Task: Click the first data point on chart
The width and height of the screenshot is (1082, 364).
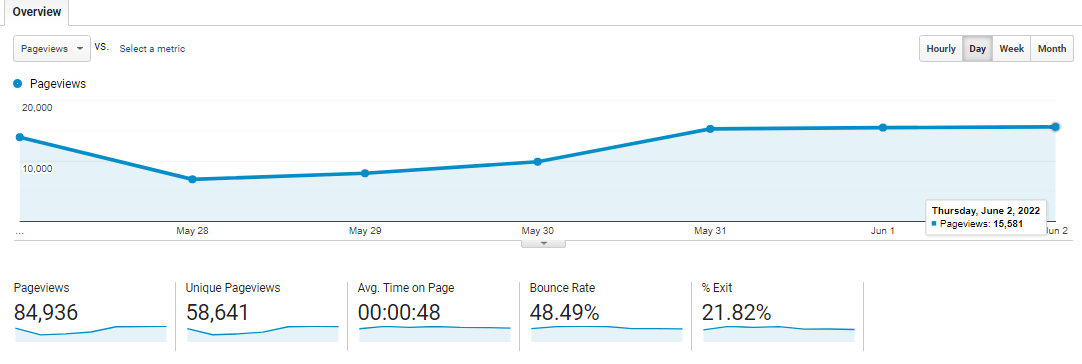Action: tap(19, 137)
